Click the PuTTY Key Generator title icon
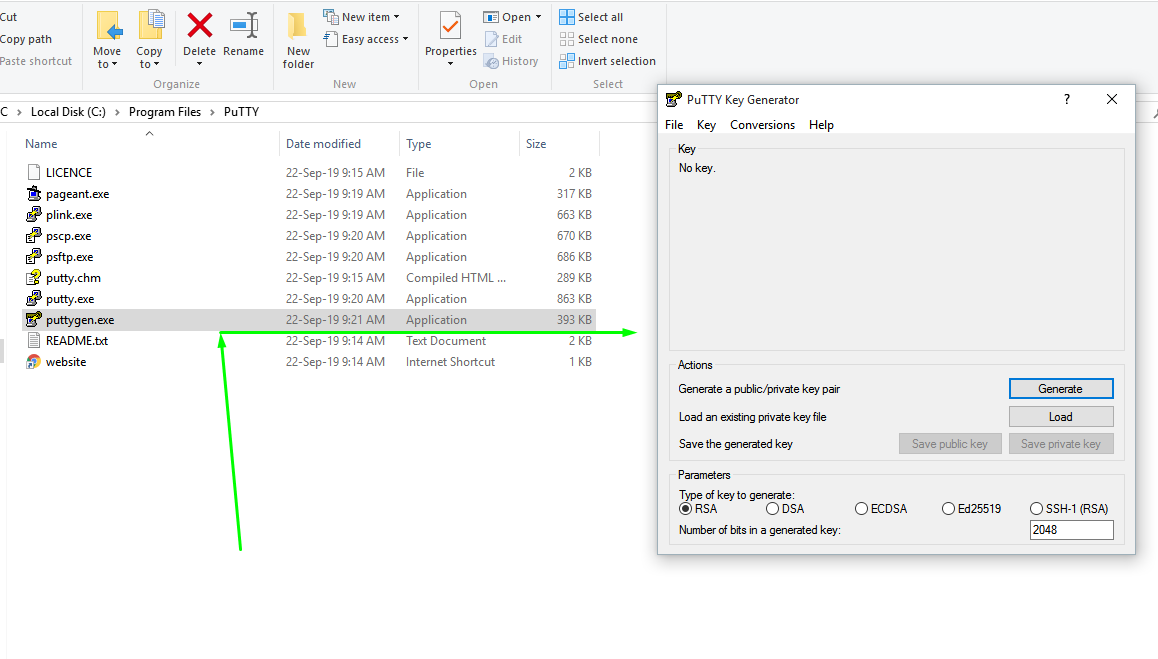This screenshot has height=659, width=1158. (674, 100)
